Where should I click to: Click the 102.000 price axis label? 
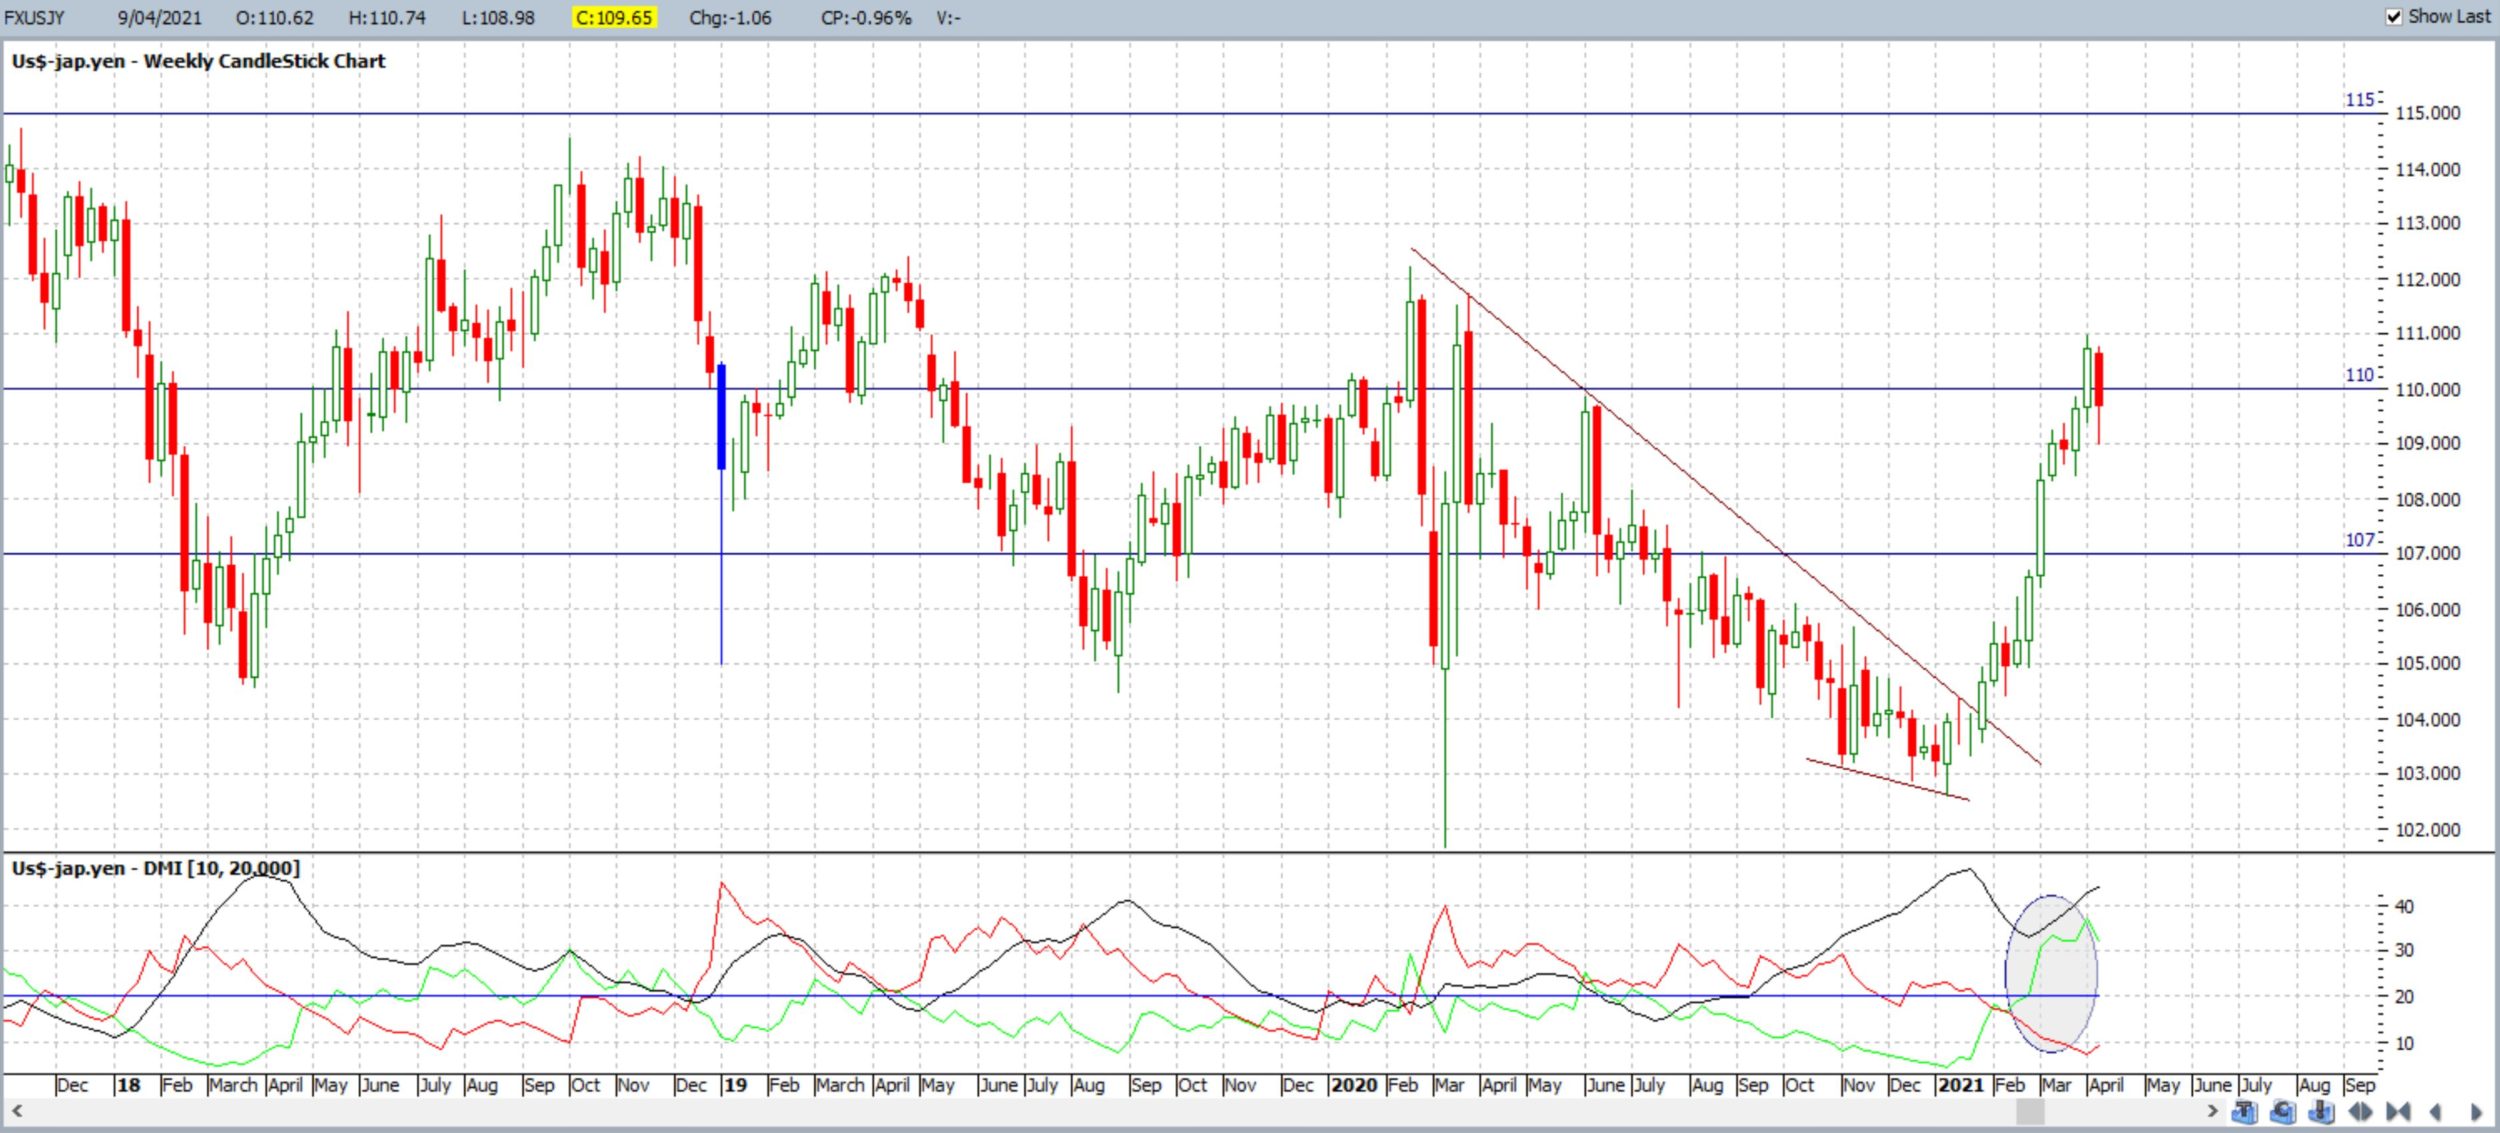pyautogui.click(x=2428, y=830)
